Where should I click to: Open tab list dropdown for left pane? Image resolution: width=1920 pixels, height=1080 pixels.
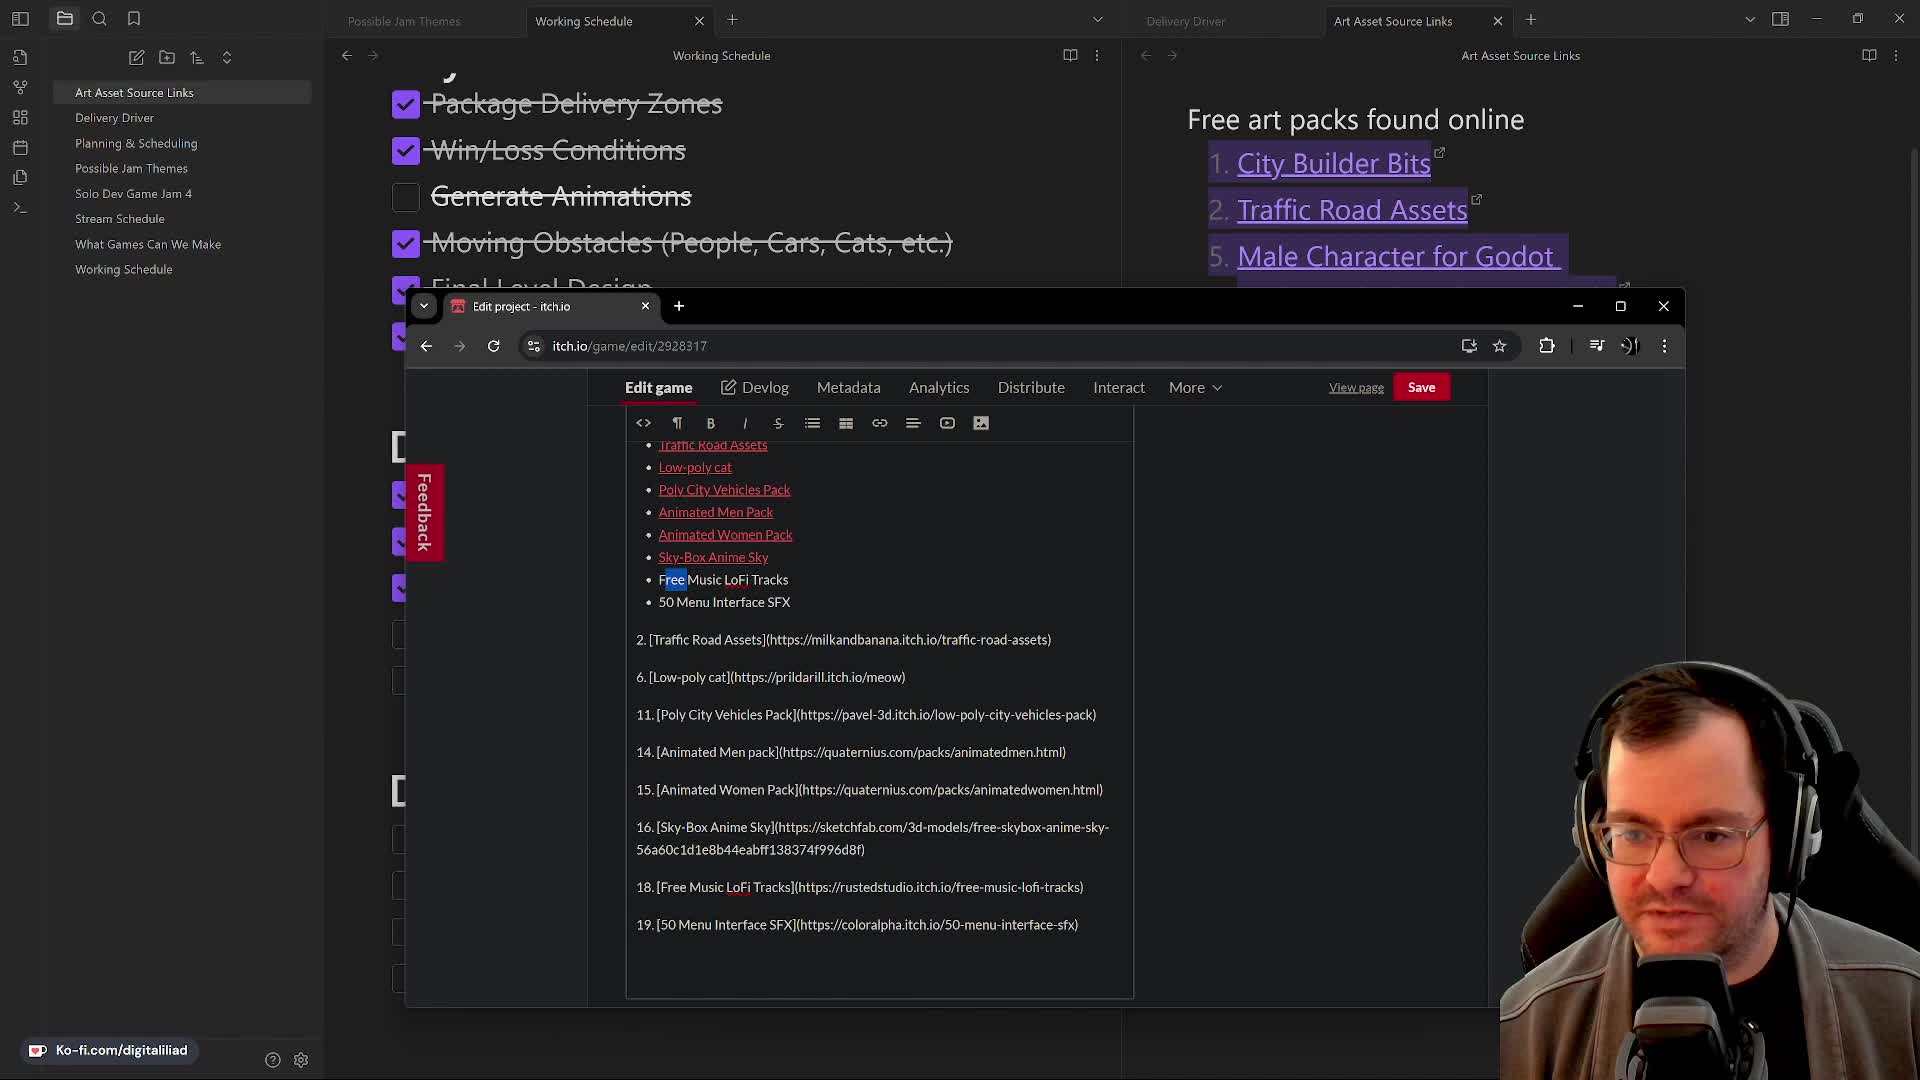point(1097,20)
